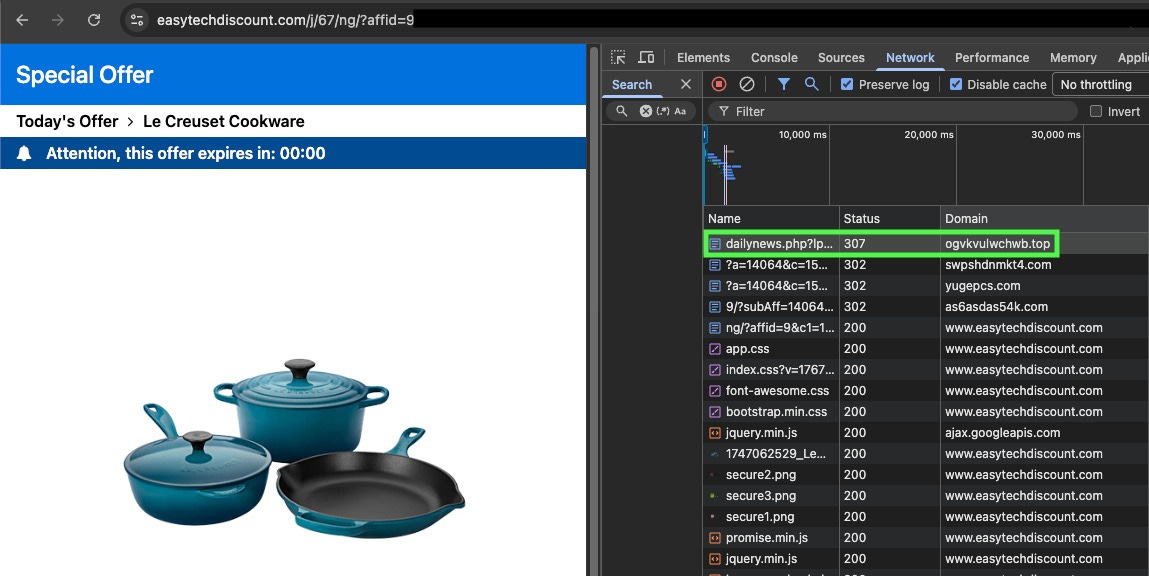Click image icon beside secure1.png
Screen dimensions: 1149x576
point(714,517)
